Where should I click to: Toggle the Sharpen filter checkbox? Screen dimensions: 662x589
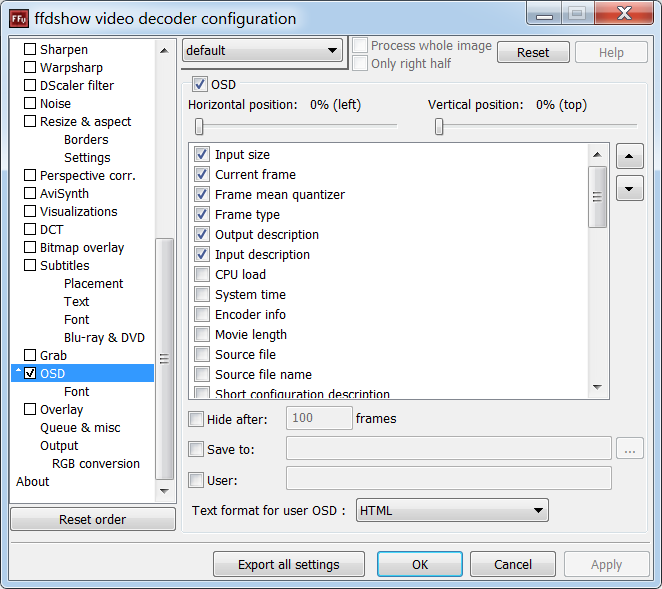(30, 49)
